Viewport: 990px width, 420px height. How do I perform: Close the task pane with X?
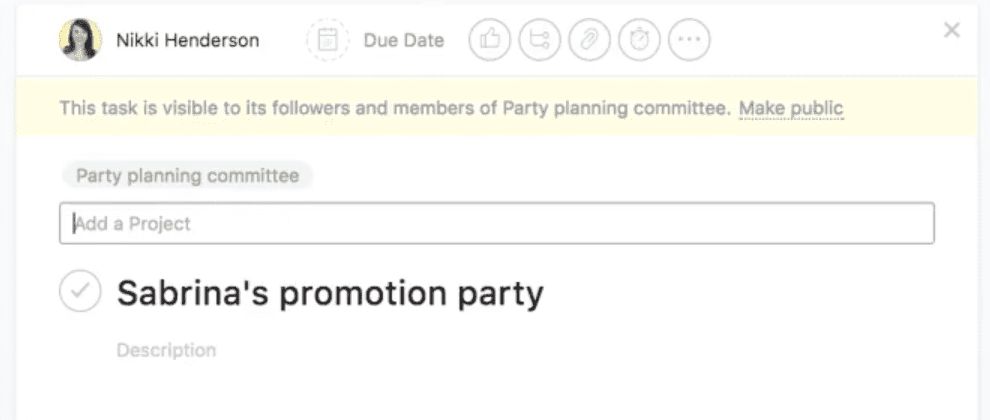click(951, 30)
